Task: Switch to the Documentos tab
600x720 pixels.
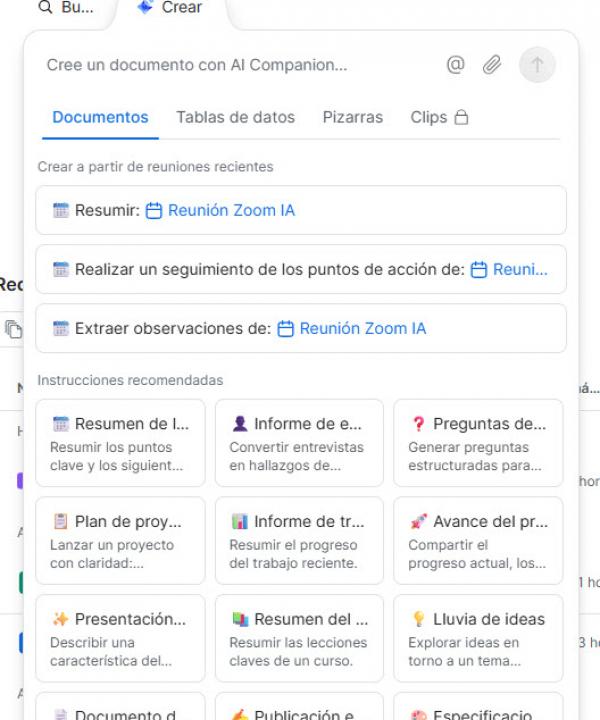Action: click(x=100, y=117)
